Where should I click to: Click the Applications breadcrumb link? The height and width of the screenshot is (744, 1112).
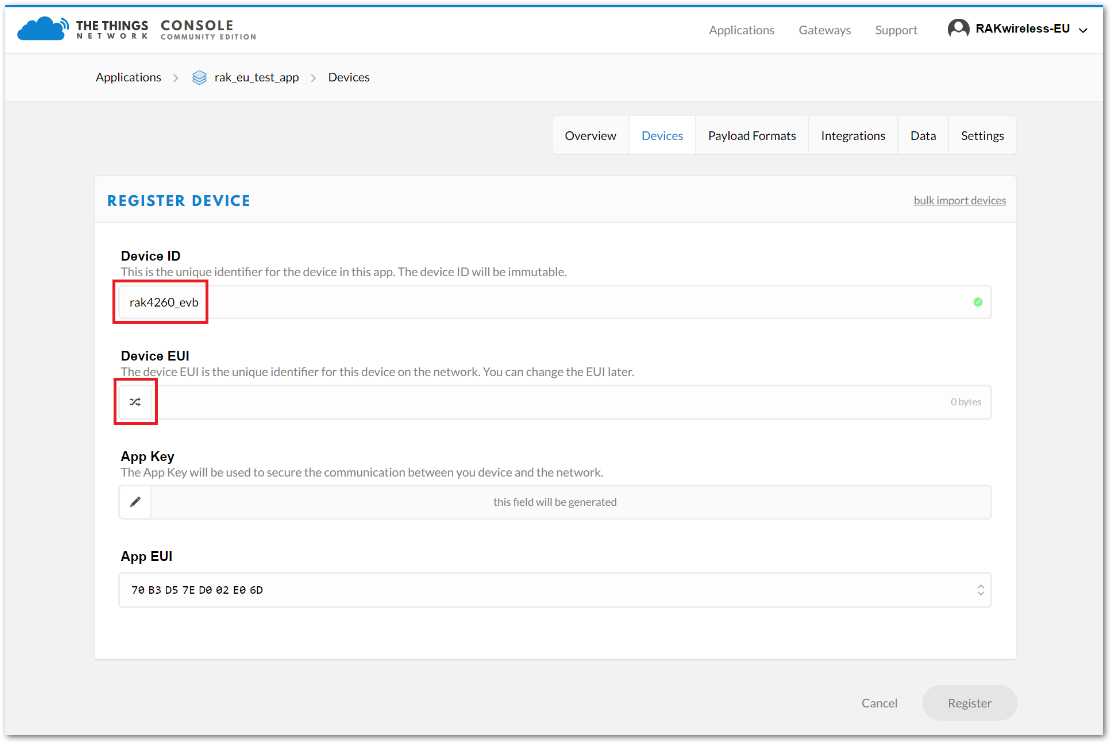(128, 77)
